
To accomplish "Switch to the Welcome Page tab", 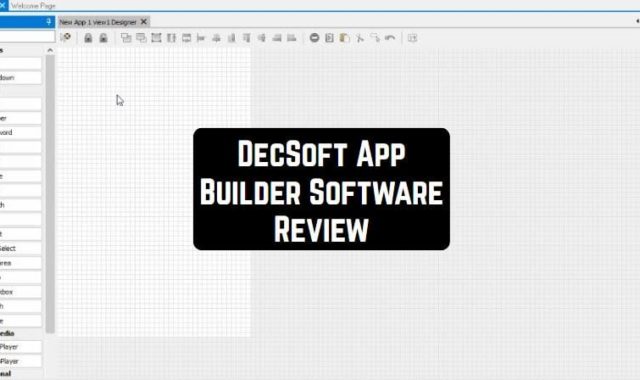I will click(33, 6).
